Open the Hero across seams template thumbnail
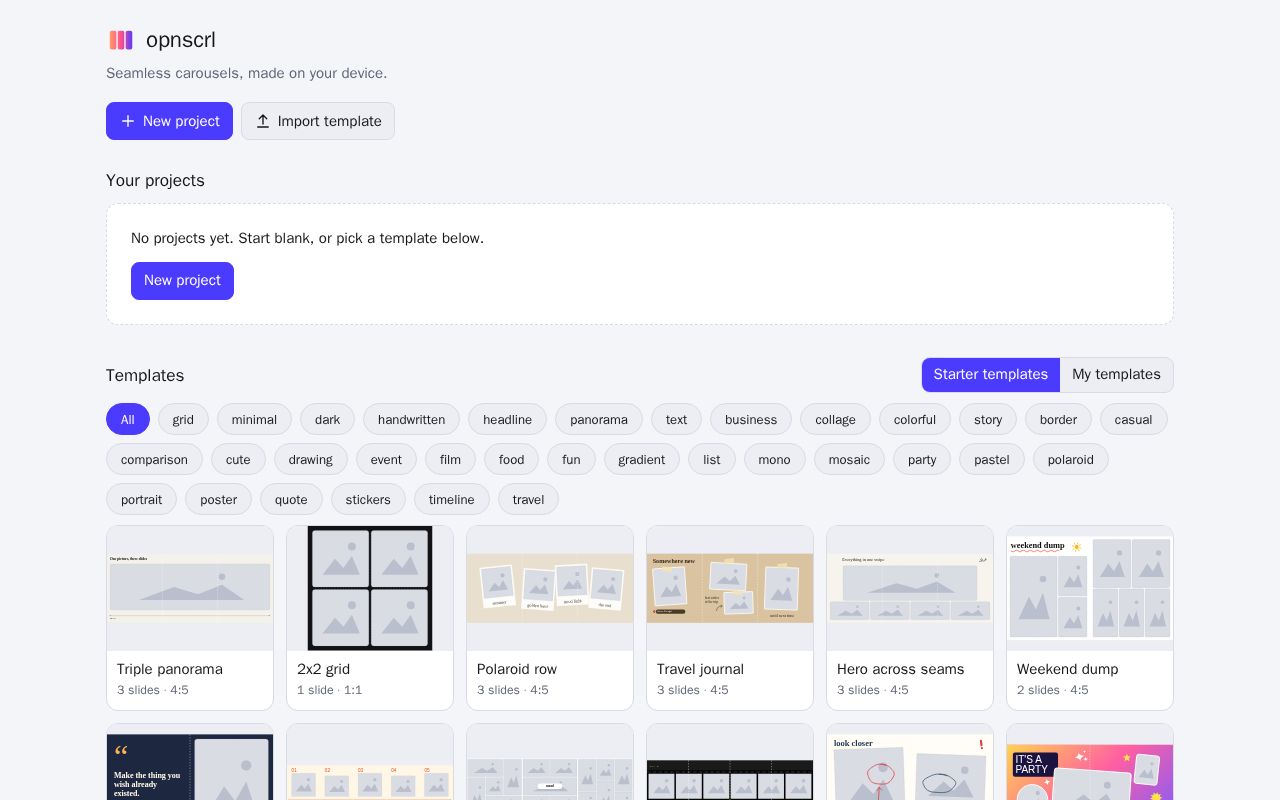 coord(910,588)
